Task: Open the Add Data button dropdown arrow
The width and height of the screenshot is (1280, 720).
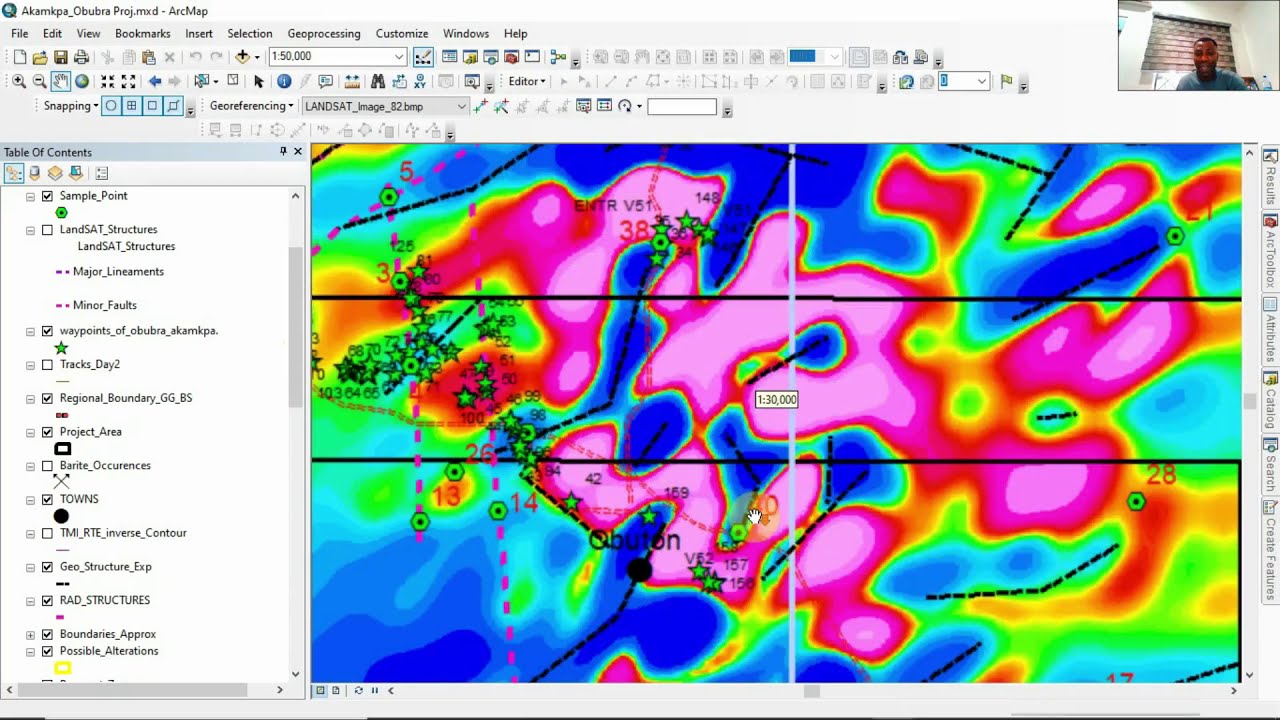Action: [256, 57]
